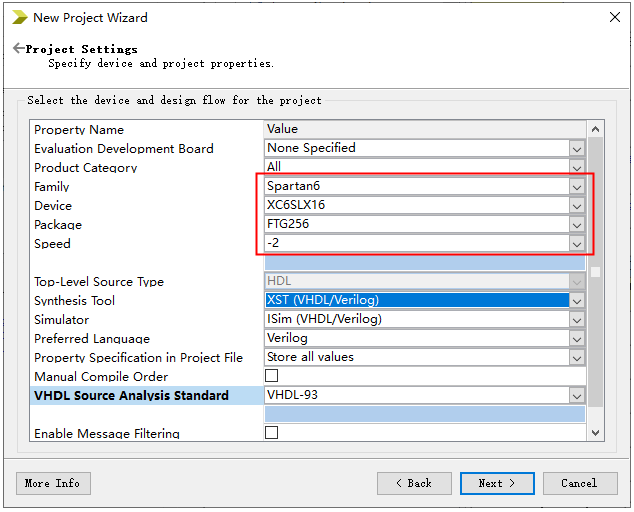Select the Property Specification in Project File row
The width and height of the screenshot is (634, 512).
point(138,357)
